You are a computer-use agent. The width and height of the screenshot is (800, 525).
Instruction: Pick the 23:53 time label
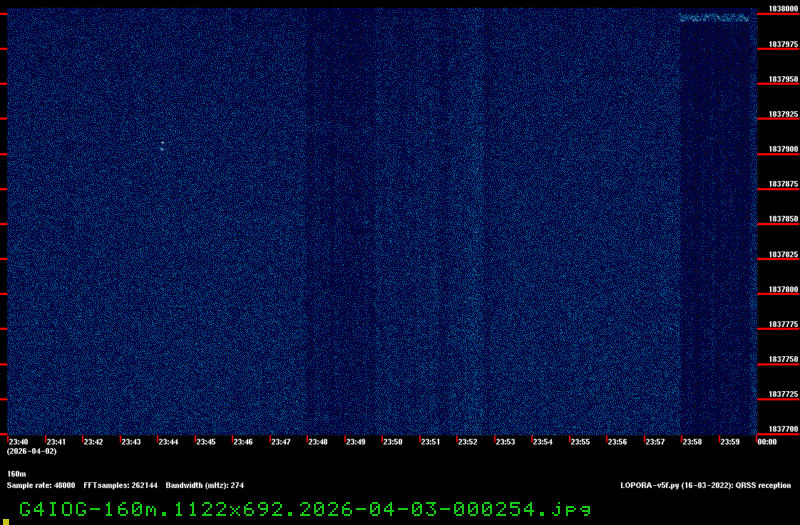(506, 442)
